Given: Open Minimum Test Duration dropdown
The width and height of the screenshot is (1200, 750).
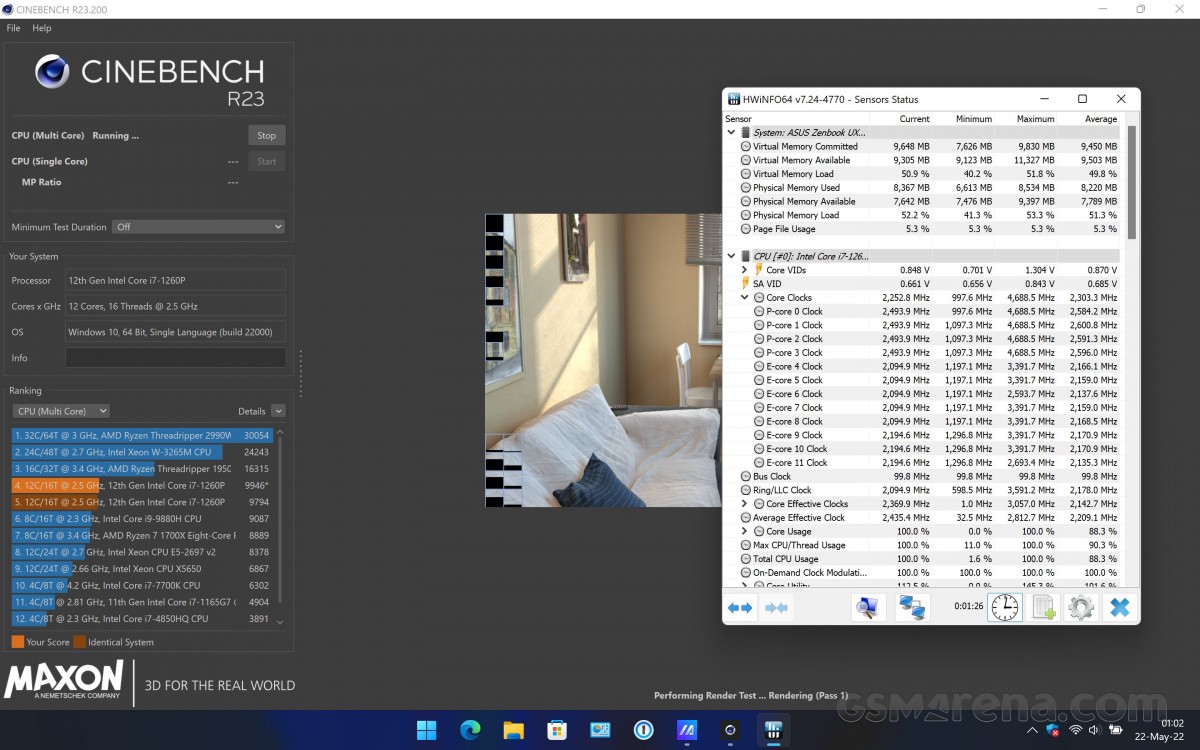Looking at the screenshot, I should [199, 227].
